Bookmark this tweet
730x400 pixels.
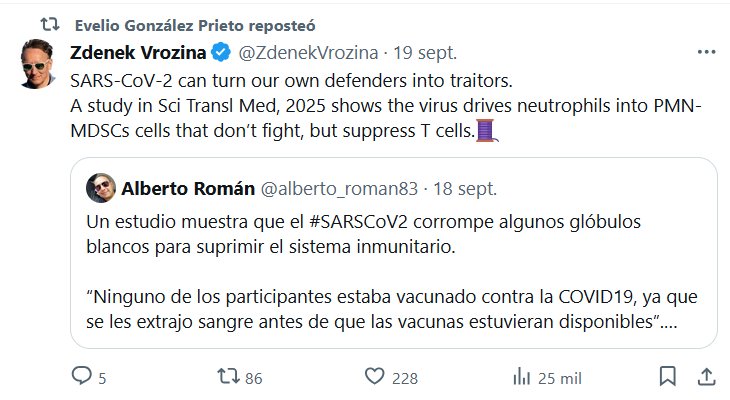coord(668,376)
